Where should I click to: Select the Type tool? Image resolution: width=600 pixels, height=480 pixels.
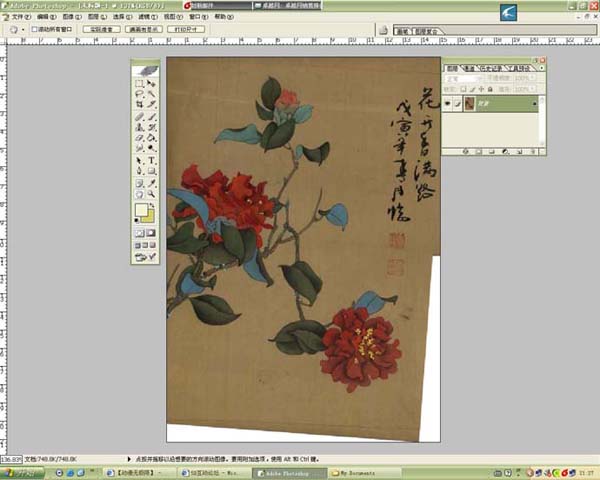tap(151, 160)
